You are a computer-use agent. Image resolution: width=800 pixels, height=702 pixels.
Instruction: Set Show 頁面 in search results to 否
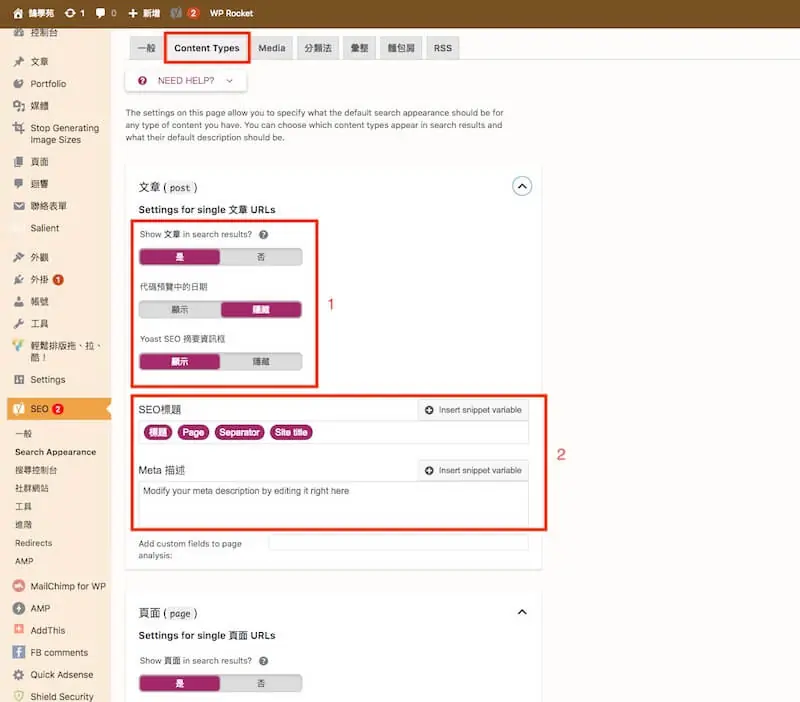(261, 683)
